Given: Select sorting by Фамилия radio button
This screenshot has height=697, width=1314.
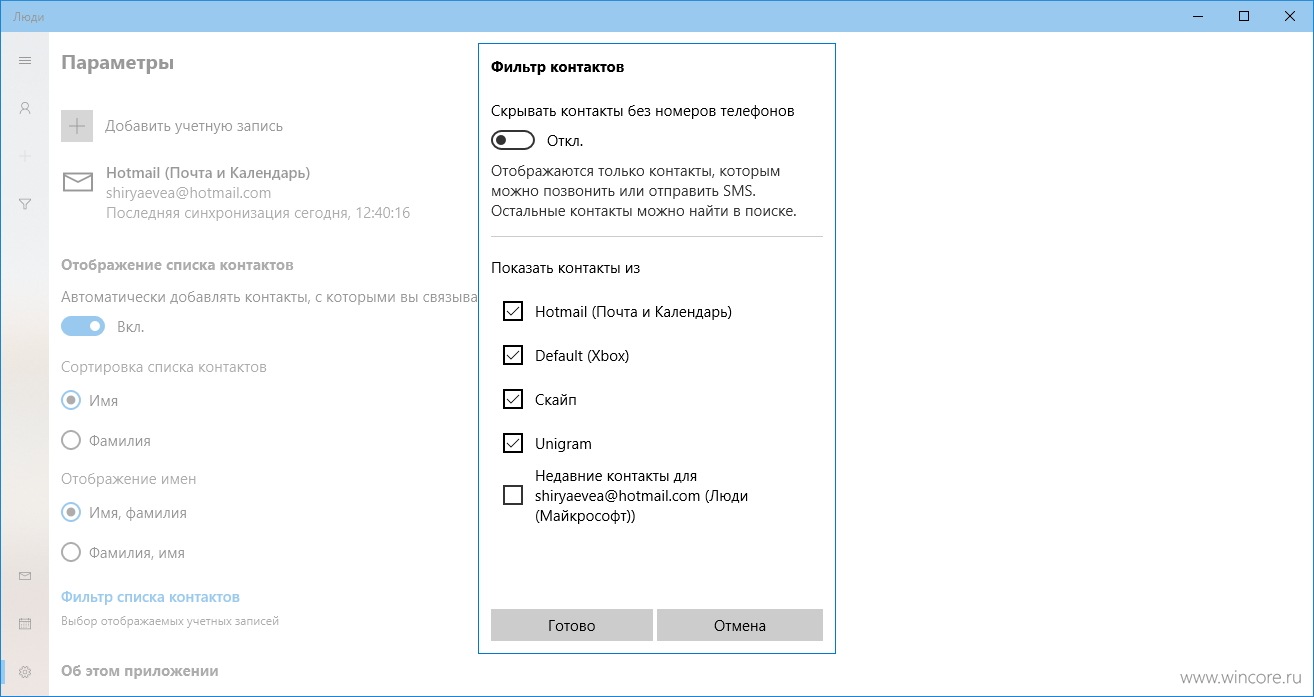Looking at the screenshot, I should 71,440.
